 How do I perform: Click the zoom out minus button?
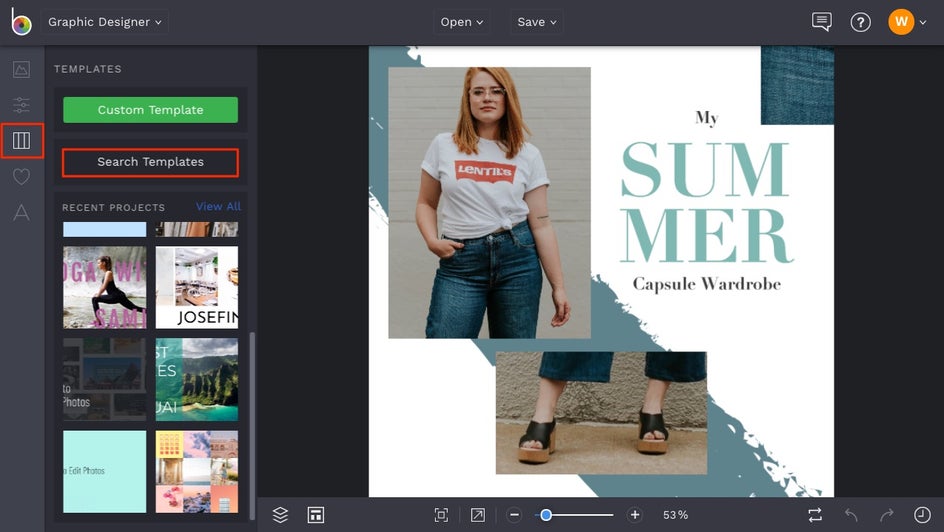(514, 515)
